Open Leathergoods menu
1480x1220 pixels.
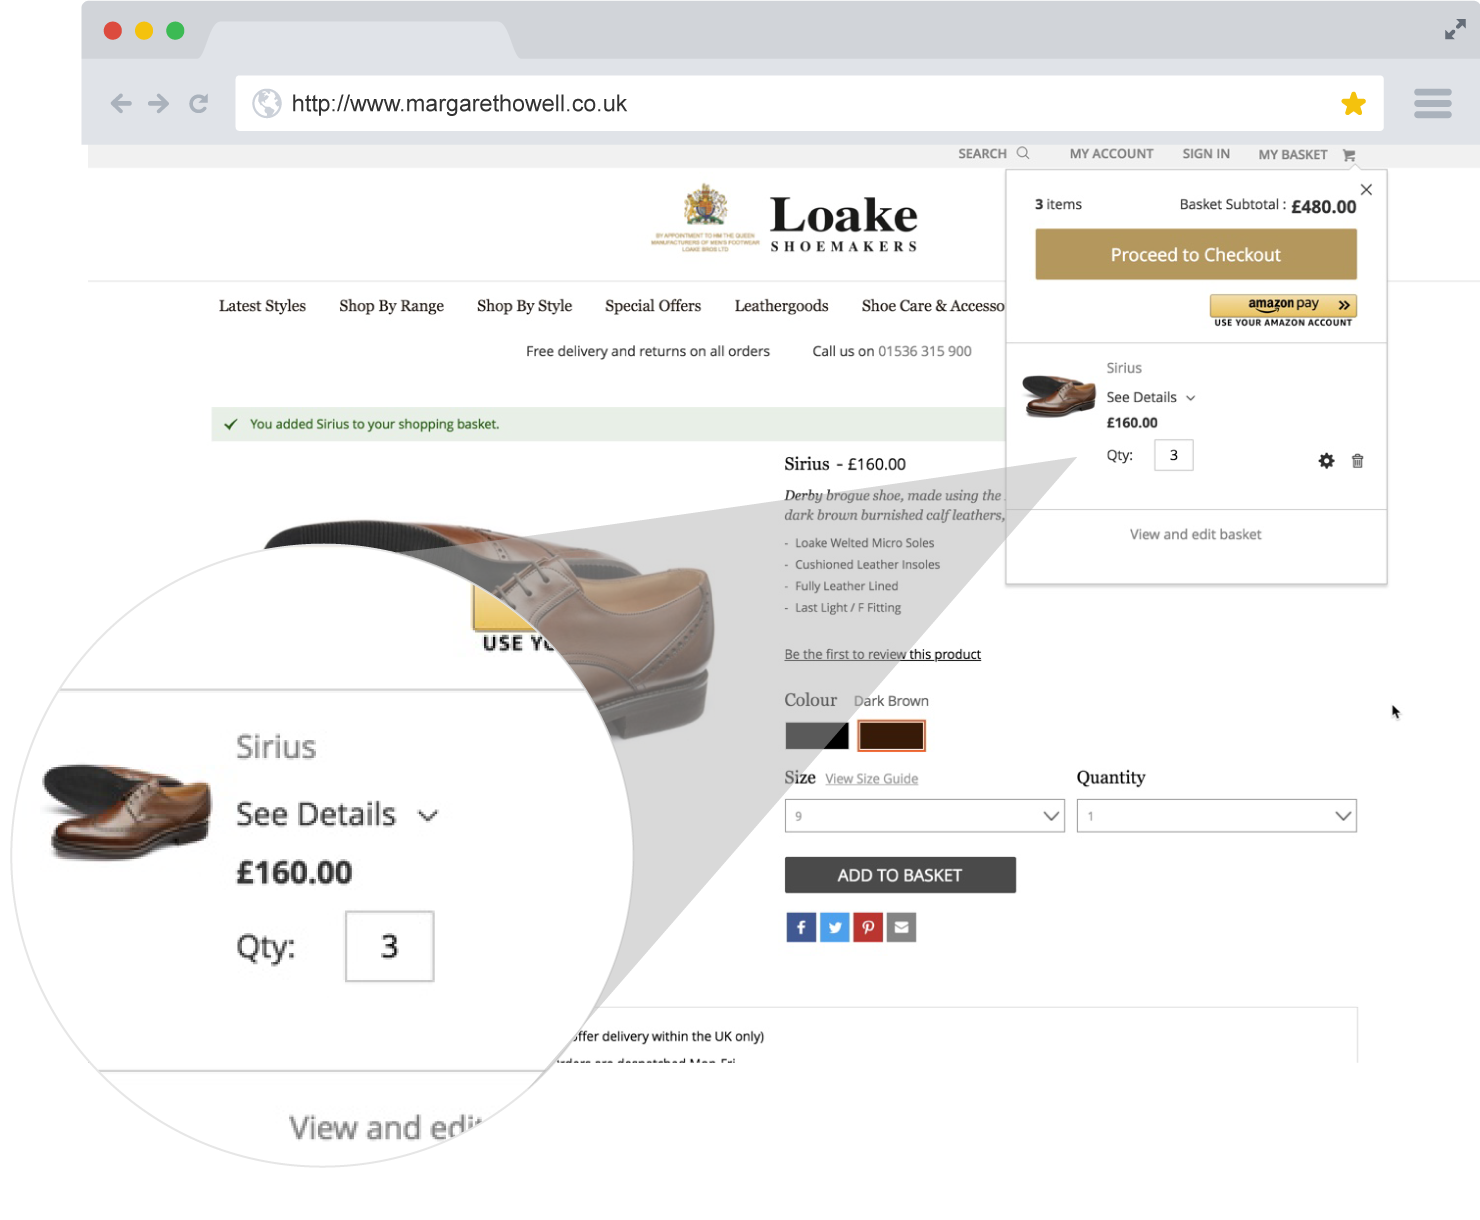(781, 306)
